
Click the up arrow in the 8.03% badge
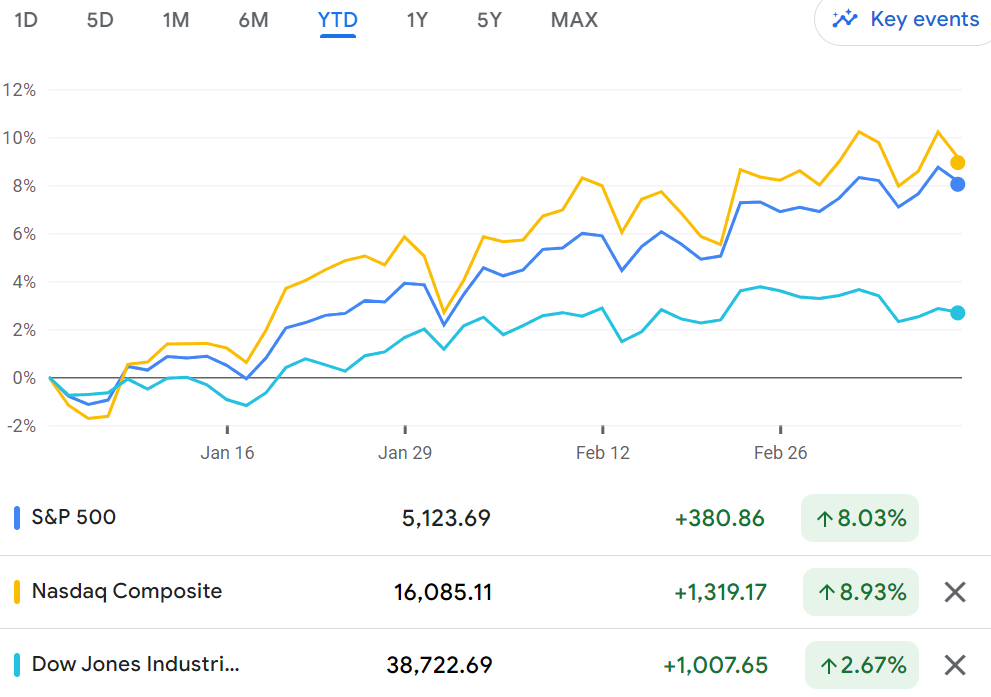pyautogui.click(x=824, y=519)
